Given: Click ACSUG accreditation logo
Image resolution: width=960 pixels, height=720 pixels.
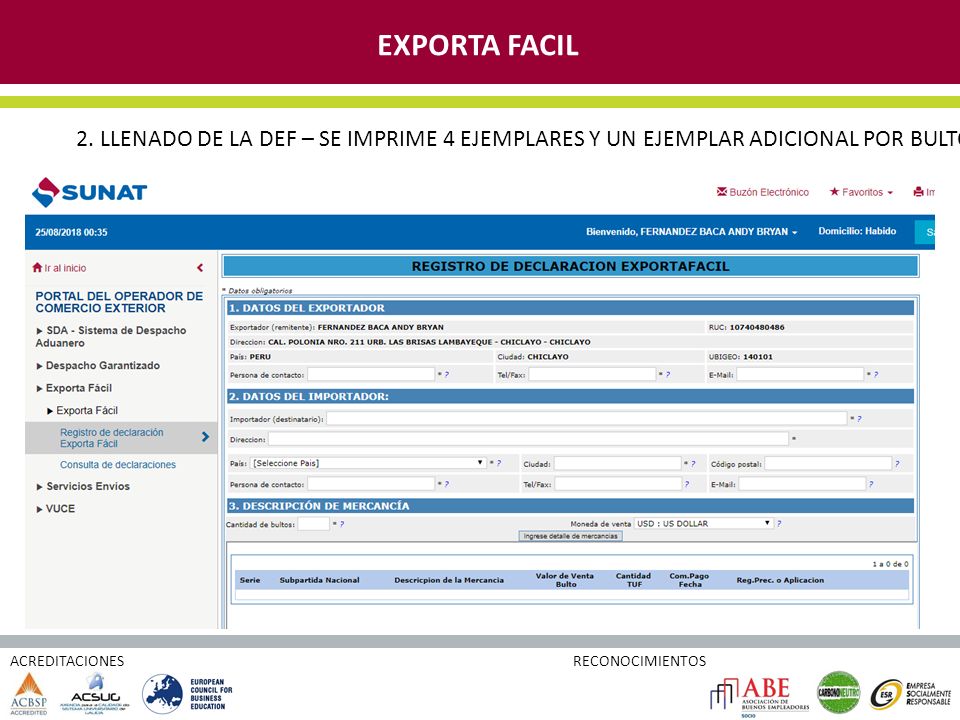Looking at the screenshot, I should [95, 694].
